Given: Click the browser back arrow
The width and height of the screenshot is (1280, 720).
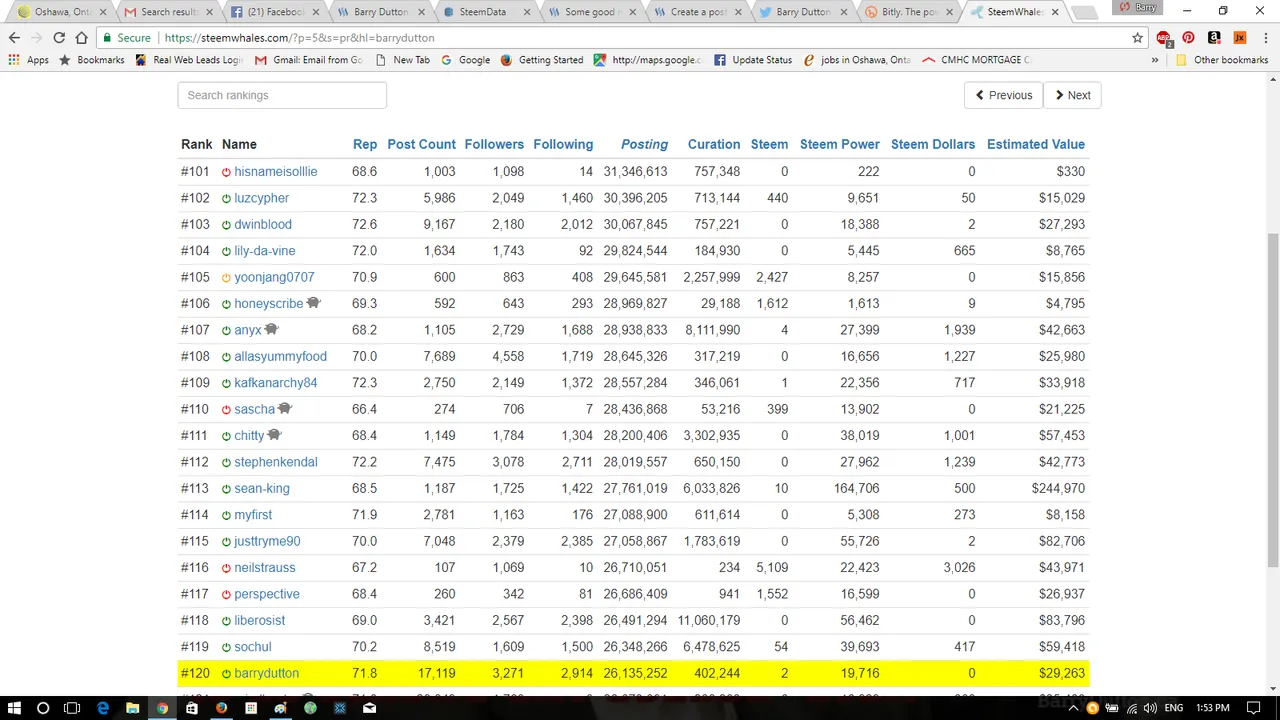Looking at the screenshot, I should coord(14,38).
